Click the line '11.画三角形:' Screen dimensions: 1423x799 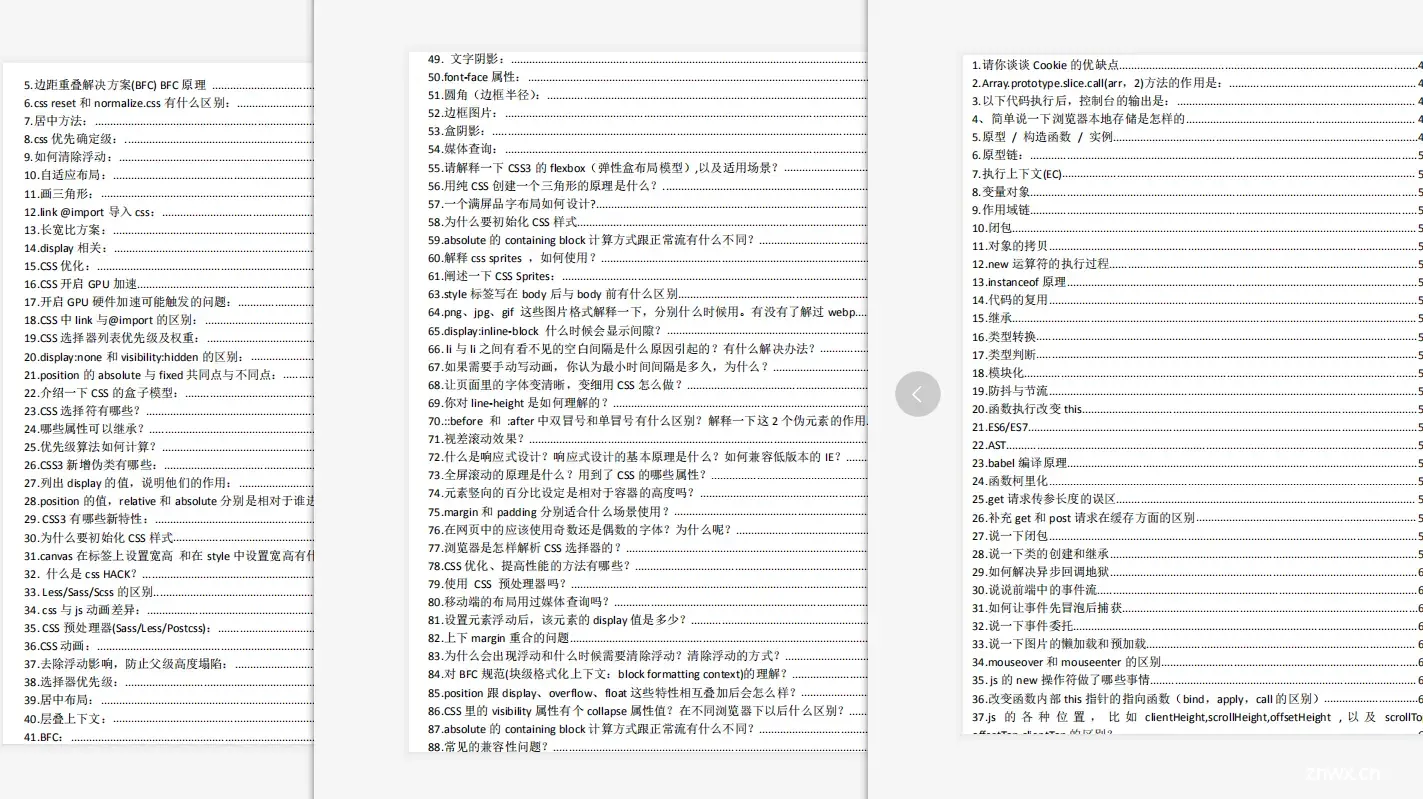click(168, 193)
